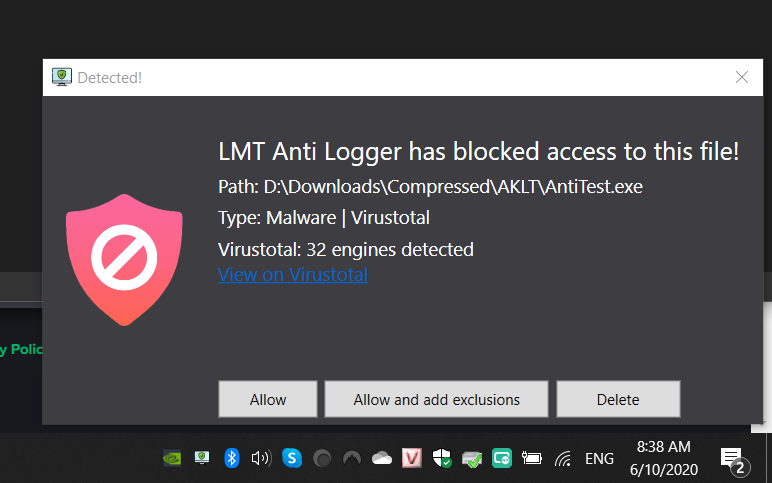The image size is (772, 483).
Task: Switch the ENG input language
Action: 599,458
